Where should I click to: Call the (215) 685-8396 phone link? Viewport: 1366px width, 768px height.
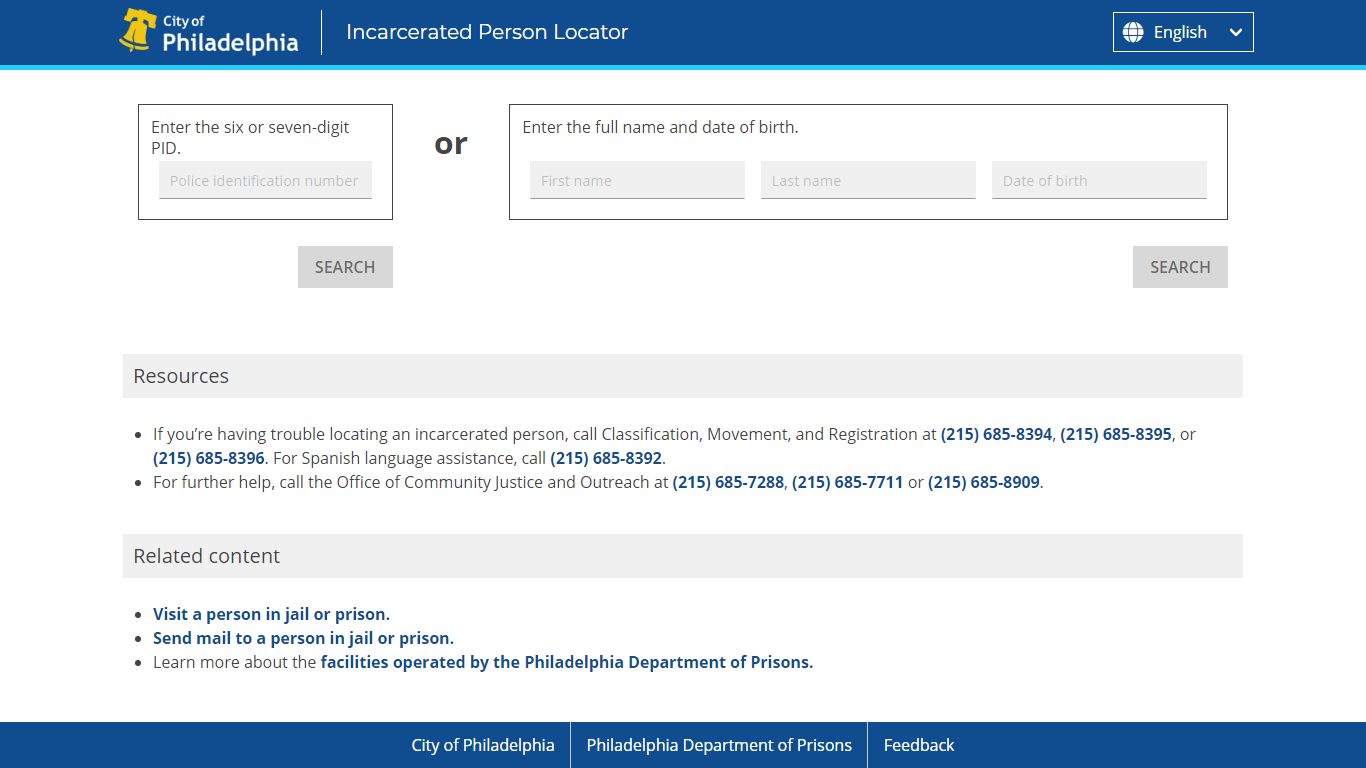[x=209, y=458]
